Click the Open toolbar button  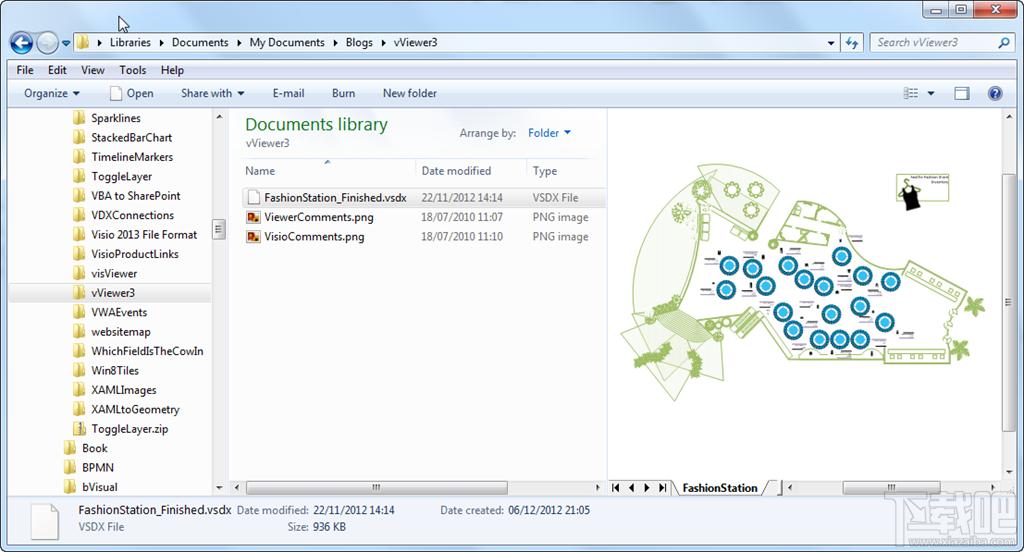pyautogui.click(x=132, y=93)
